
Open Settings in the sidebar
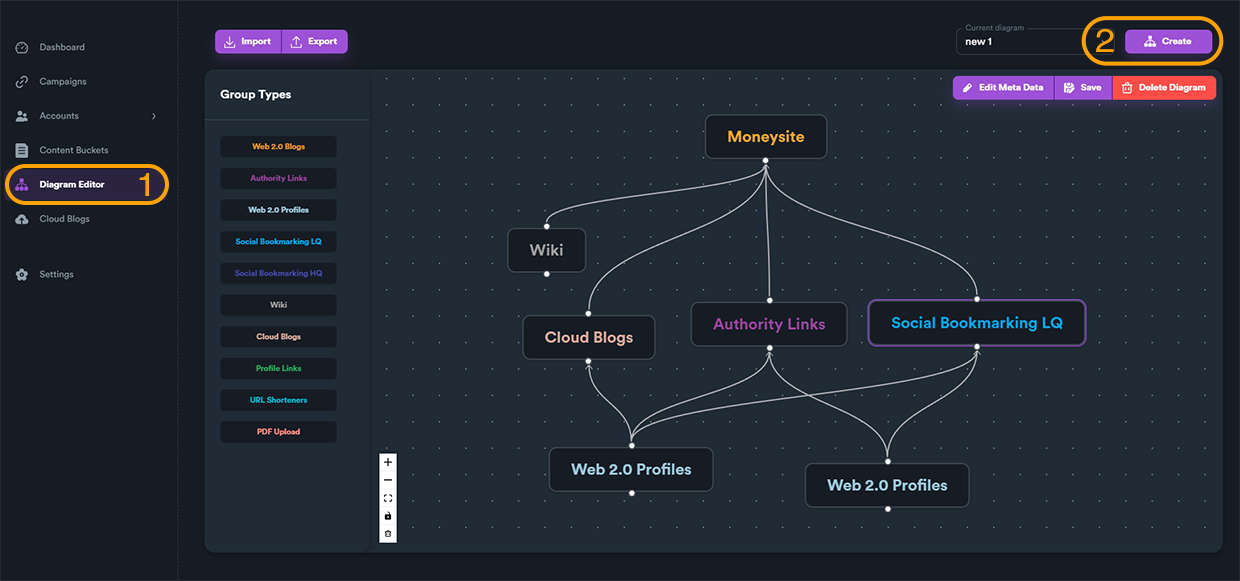point(56,274)
